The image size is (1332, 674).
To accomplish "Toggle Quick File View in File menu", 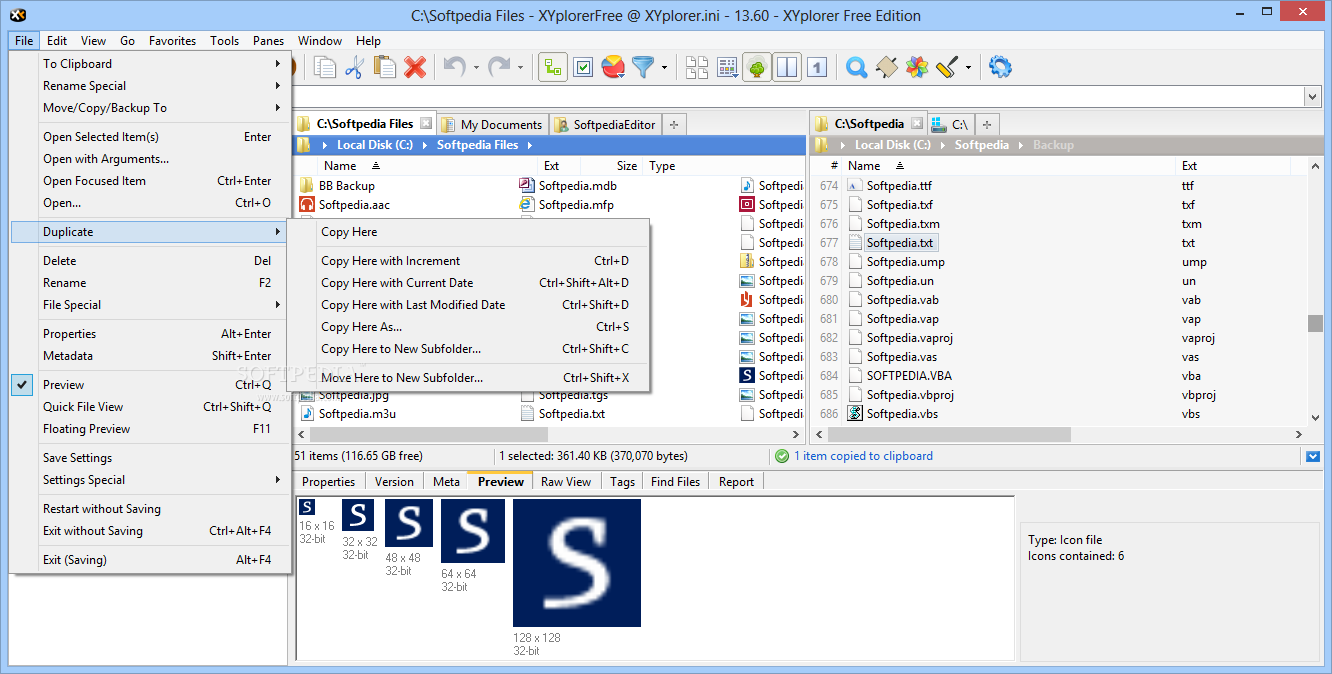I will point(150,407).
